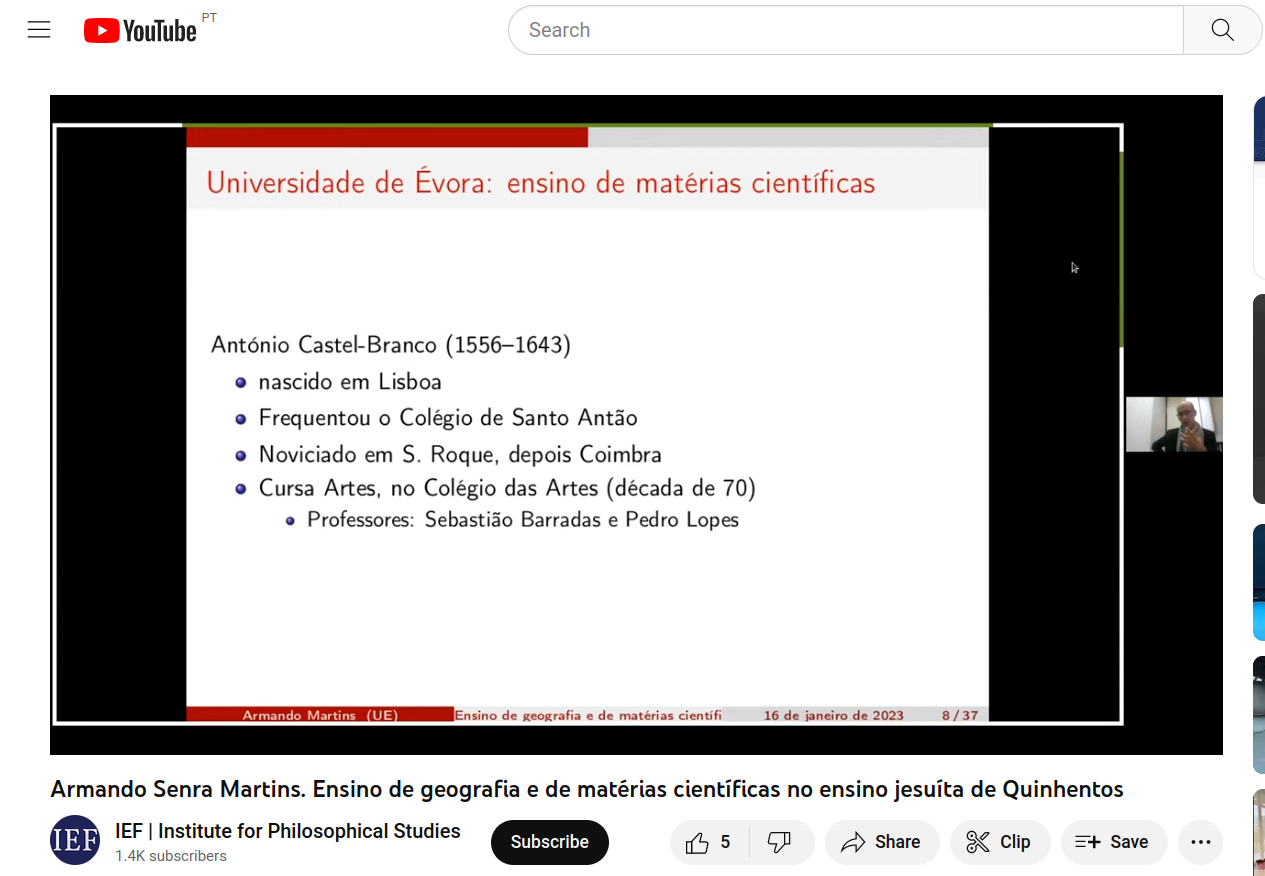Open the hamburger guide menu

pyautogui.click(x=39, y=30)
